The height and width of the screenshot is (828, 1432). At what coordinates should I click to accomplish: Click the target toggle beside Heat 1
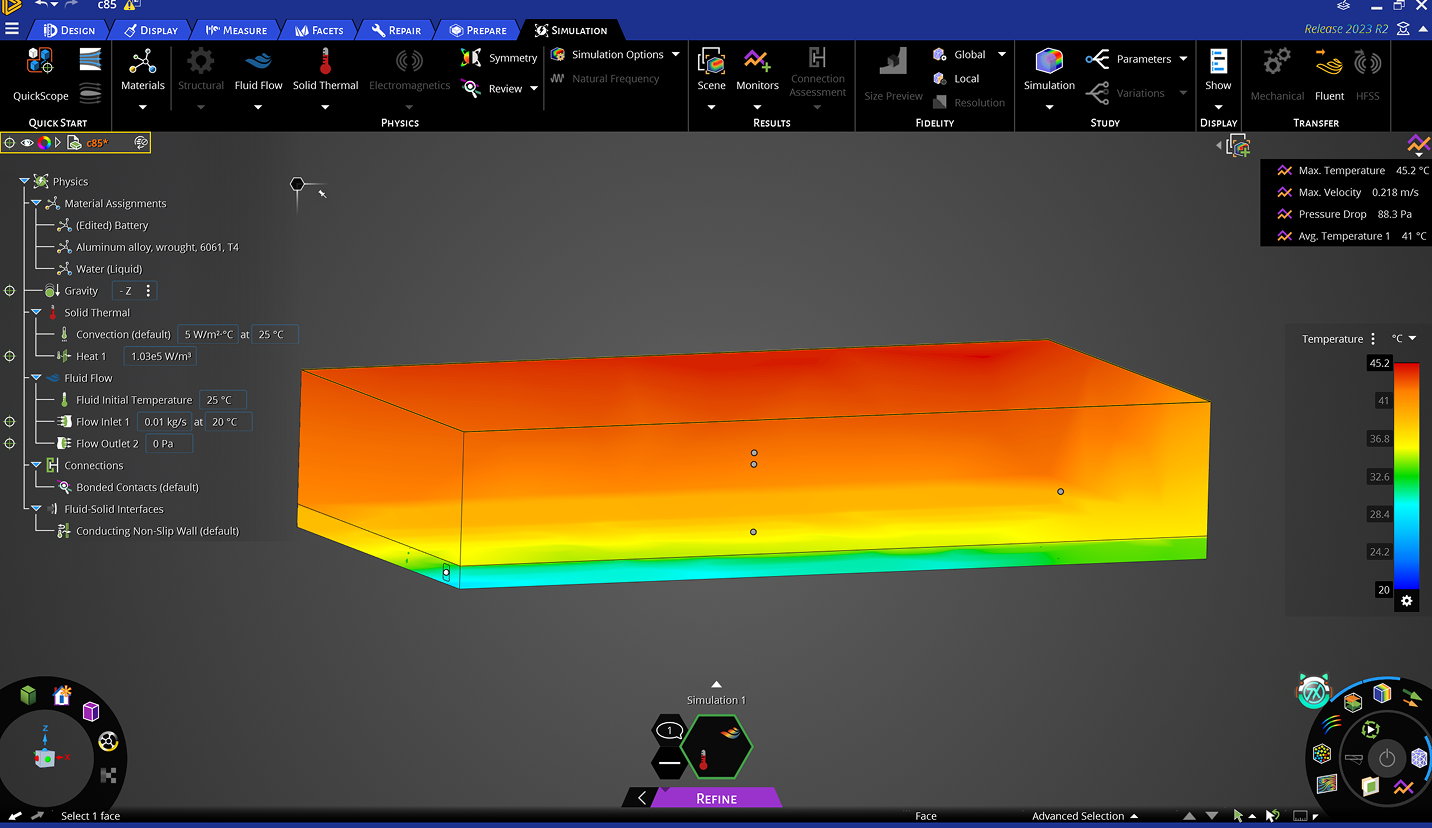(10, 356)
